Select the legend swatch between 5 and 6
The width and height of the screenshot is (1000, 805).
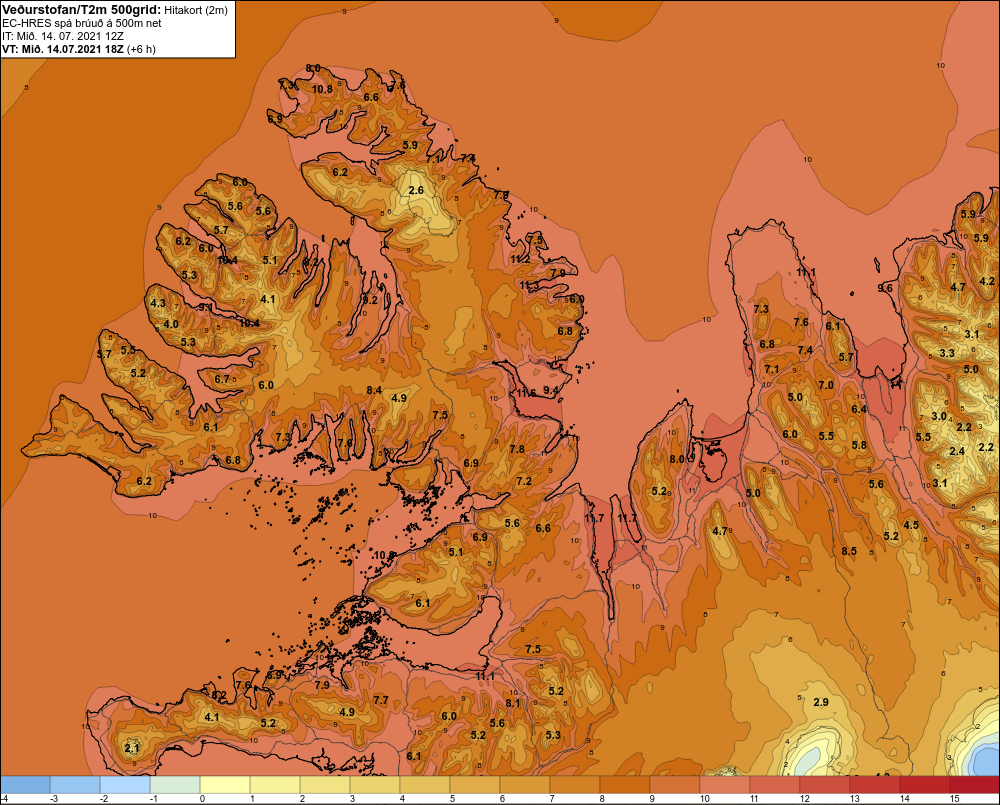coord(475,785)
